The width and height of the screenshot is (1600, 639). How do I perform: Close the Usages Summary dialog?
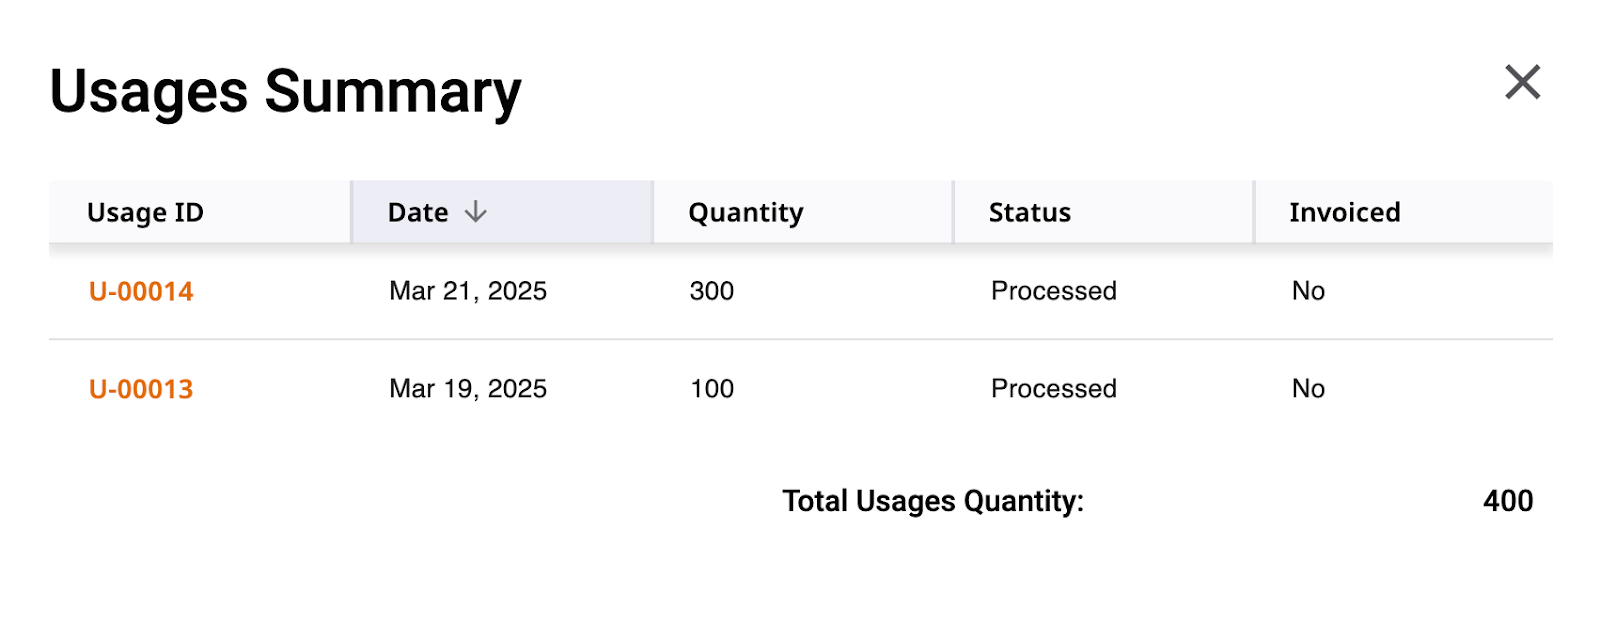tap(1522, 82)
